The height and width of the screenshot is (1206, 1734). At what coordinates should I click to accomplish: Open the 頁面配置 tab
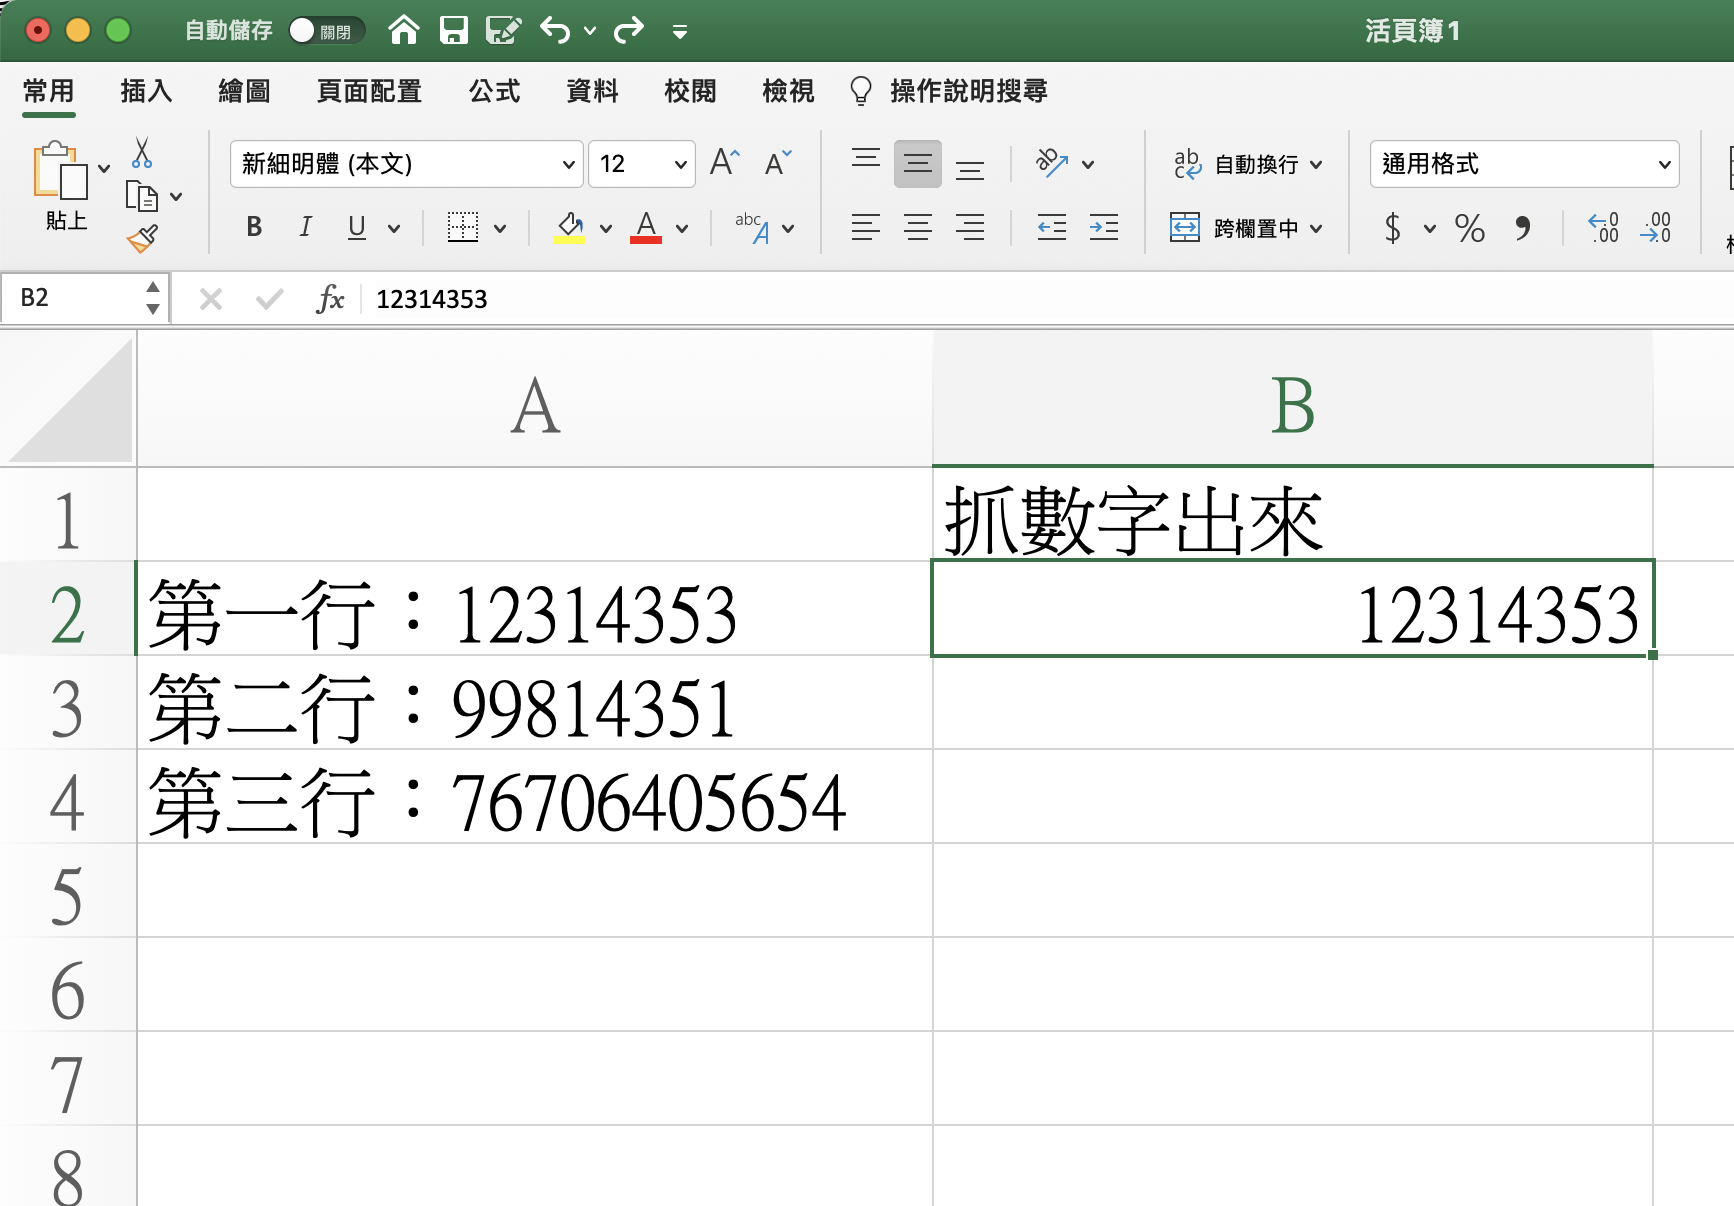[369, 91]
